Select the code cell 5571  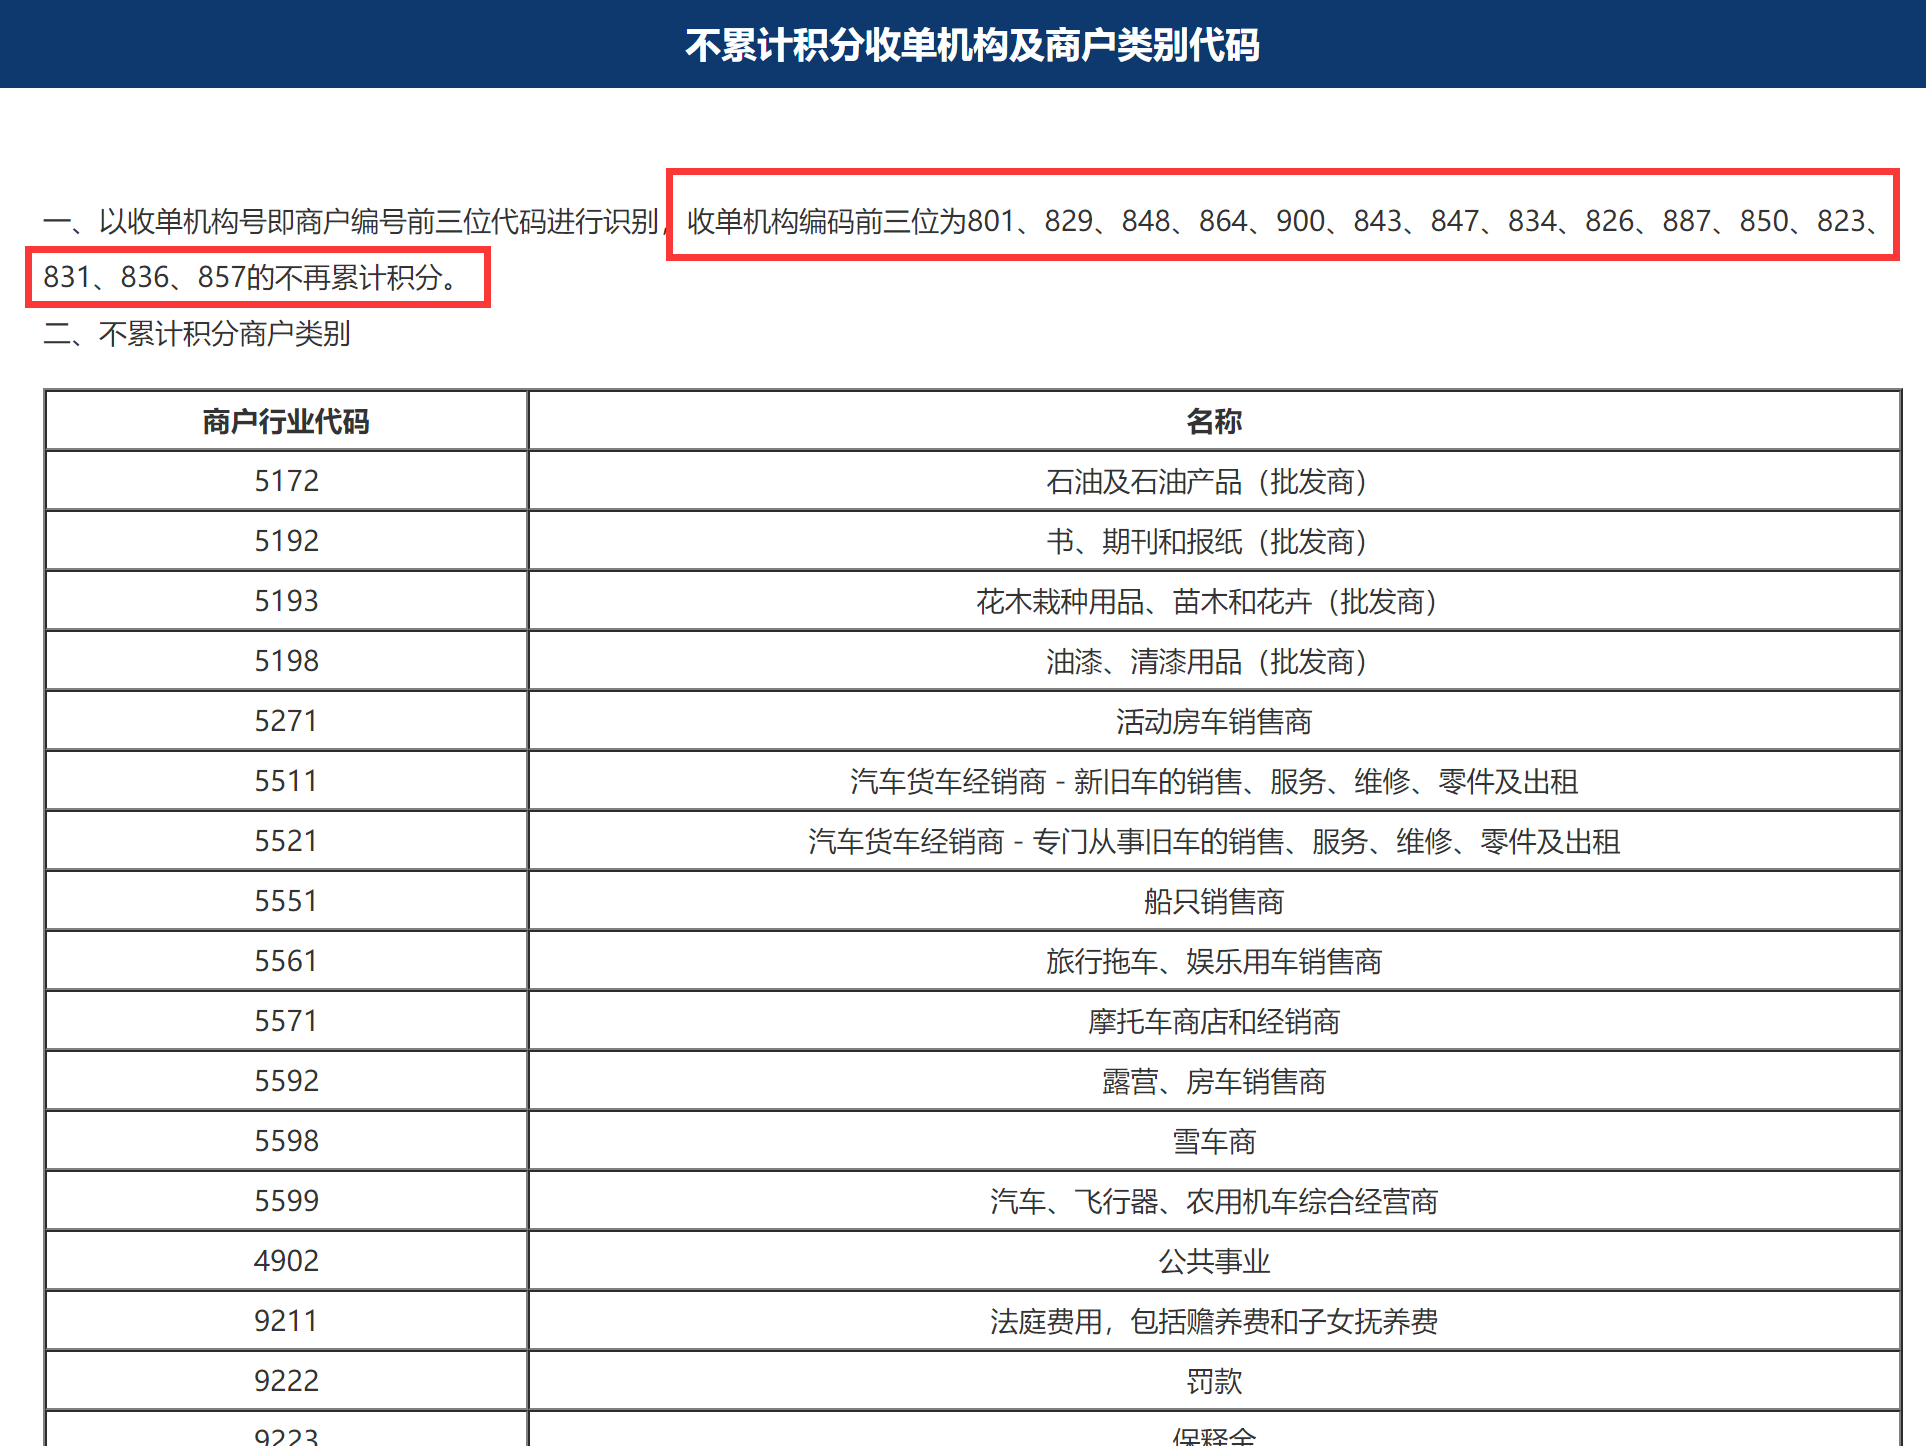[x=286, y=1021]
